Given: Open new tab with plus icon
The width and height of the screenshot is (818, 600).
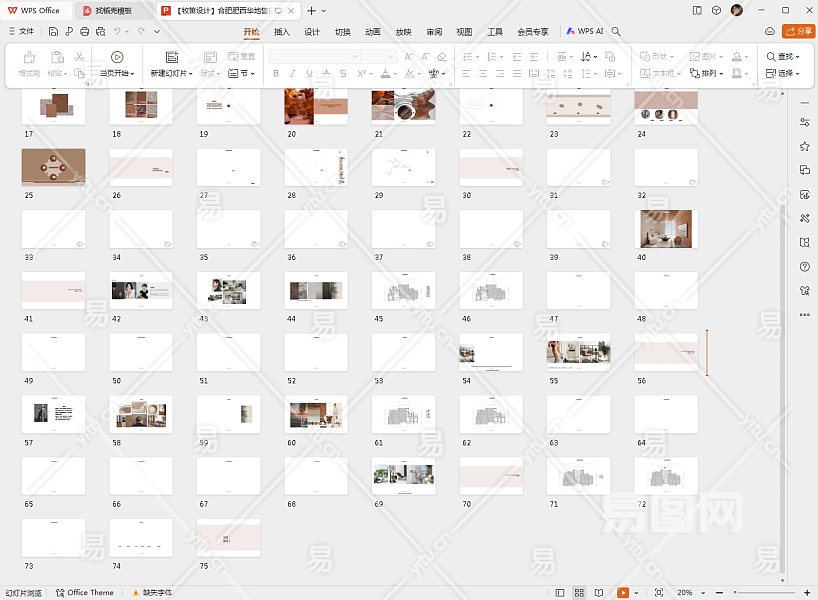Looking at the screenshot, I should pyautogui.click(x=311, y=10).
